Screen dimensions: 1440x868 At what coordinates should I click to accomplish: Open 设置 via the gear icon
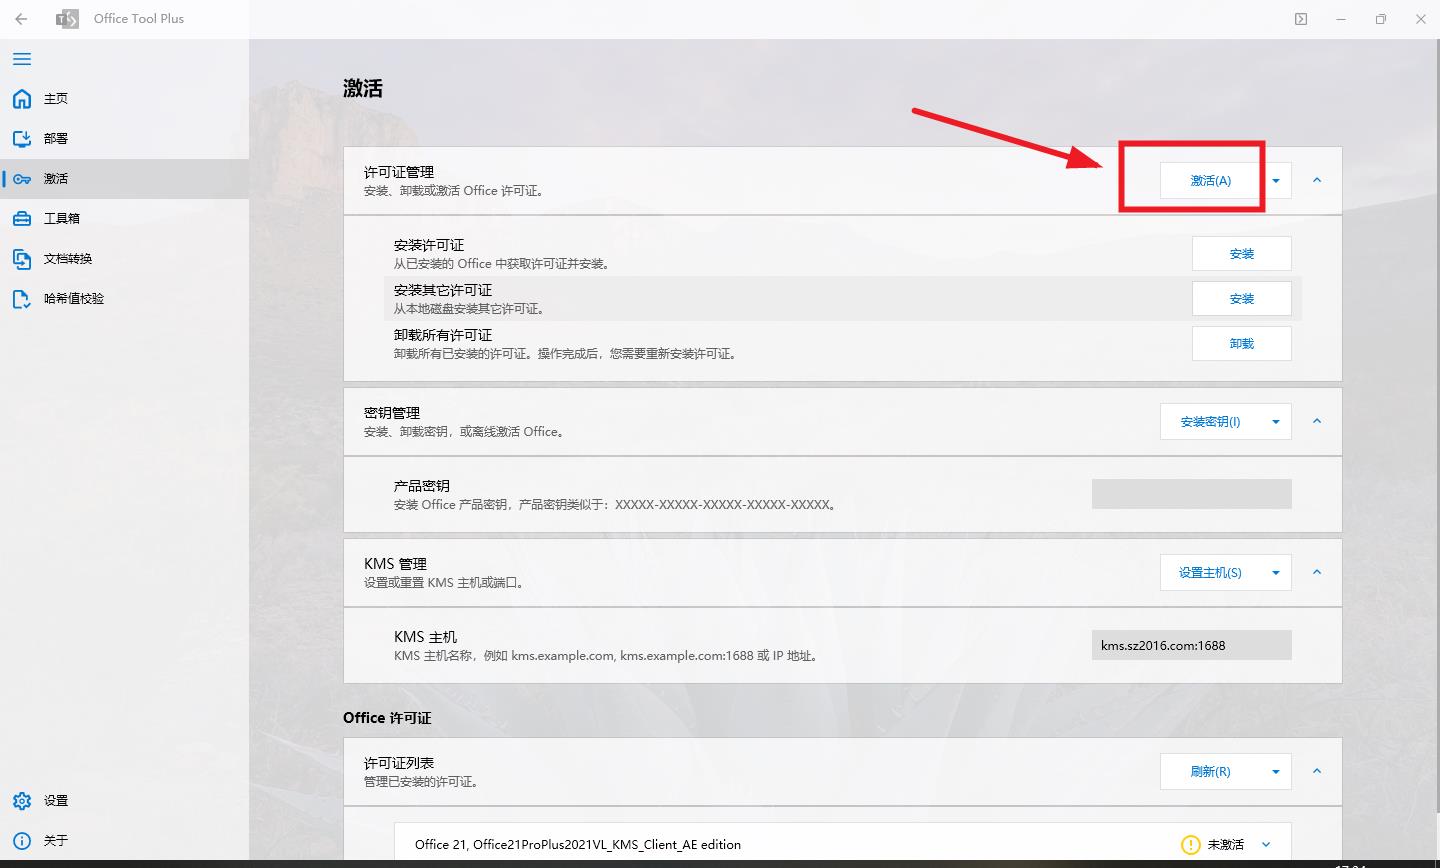coord(22,800)
